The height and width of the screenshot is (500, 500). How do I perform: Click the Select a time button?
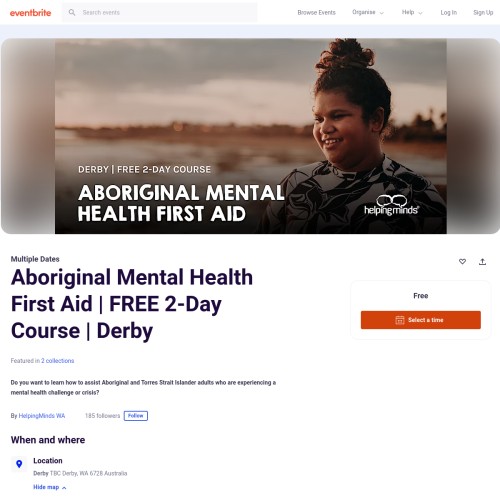(x=421, y=320)
